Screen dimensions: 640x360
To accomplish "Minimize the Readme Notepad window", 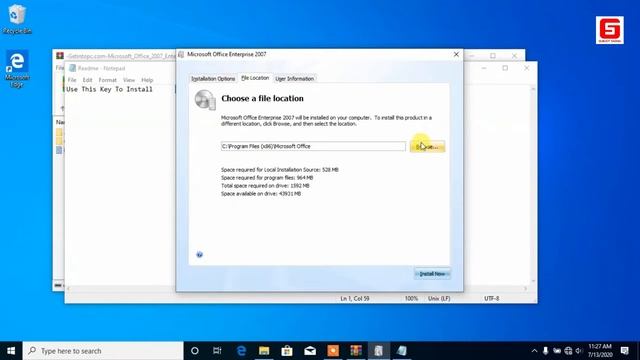I will tap(484, 68).
